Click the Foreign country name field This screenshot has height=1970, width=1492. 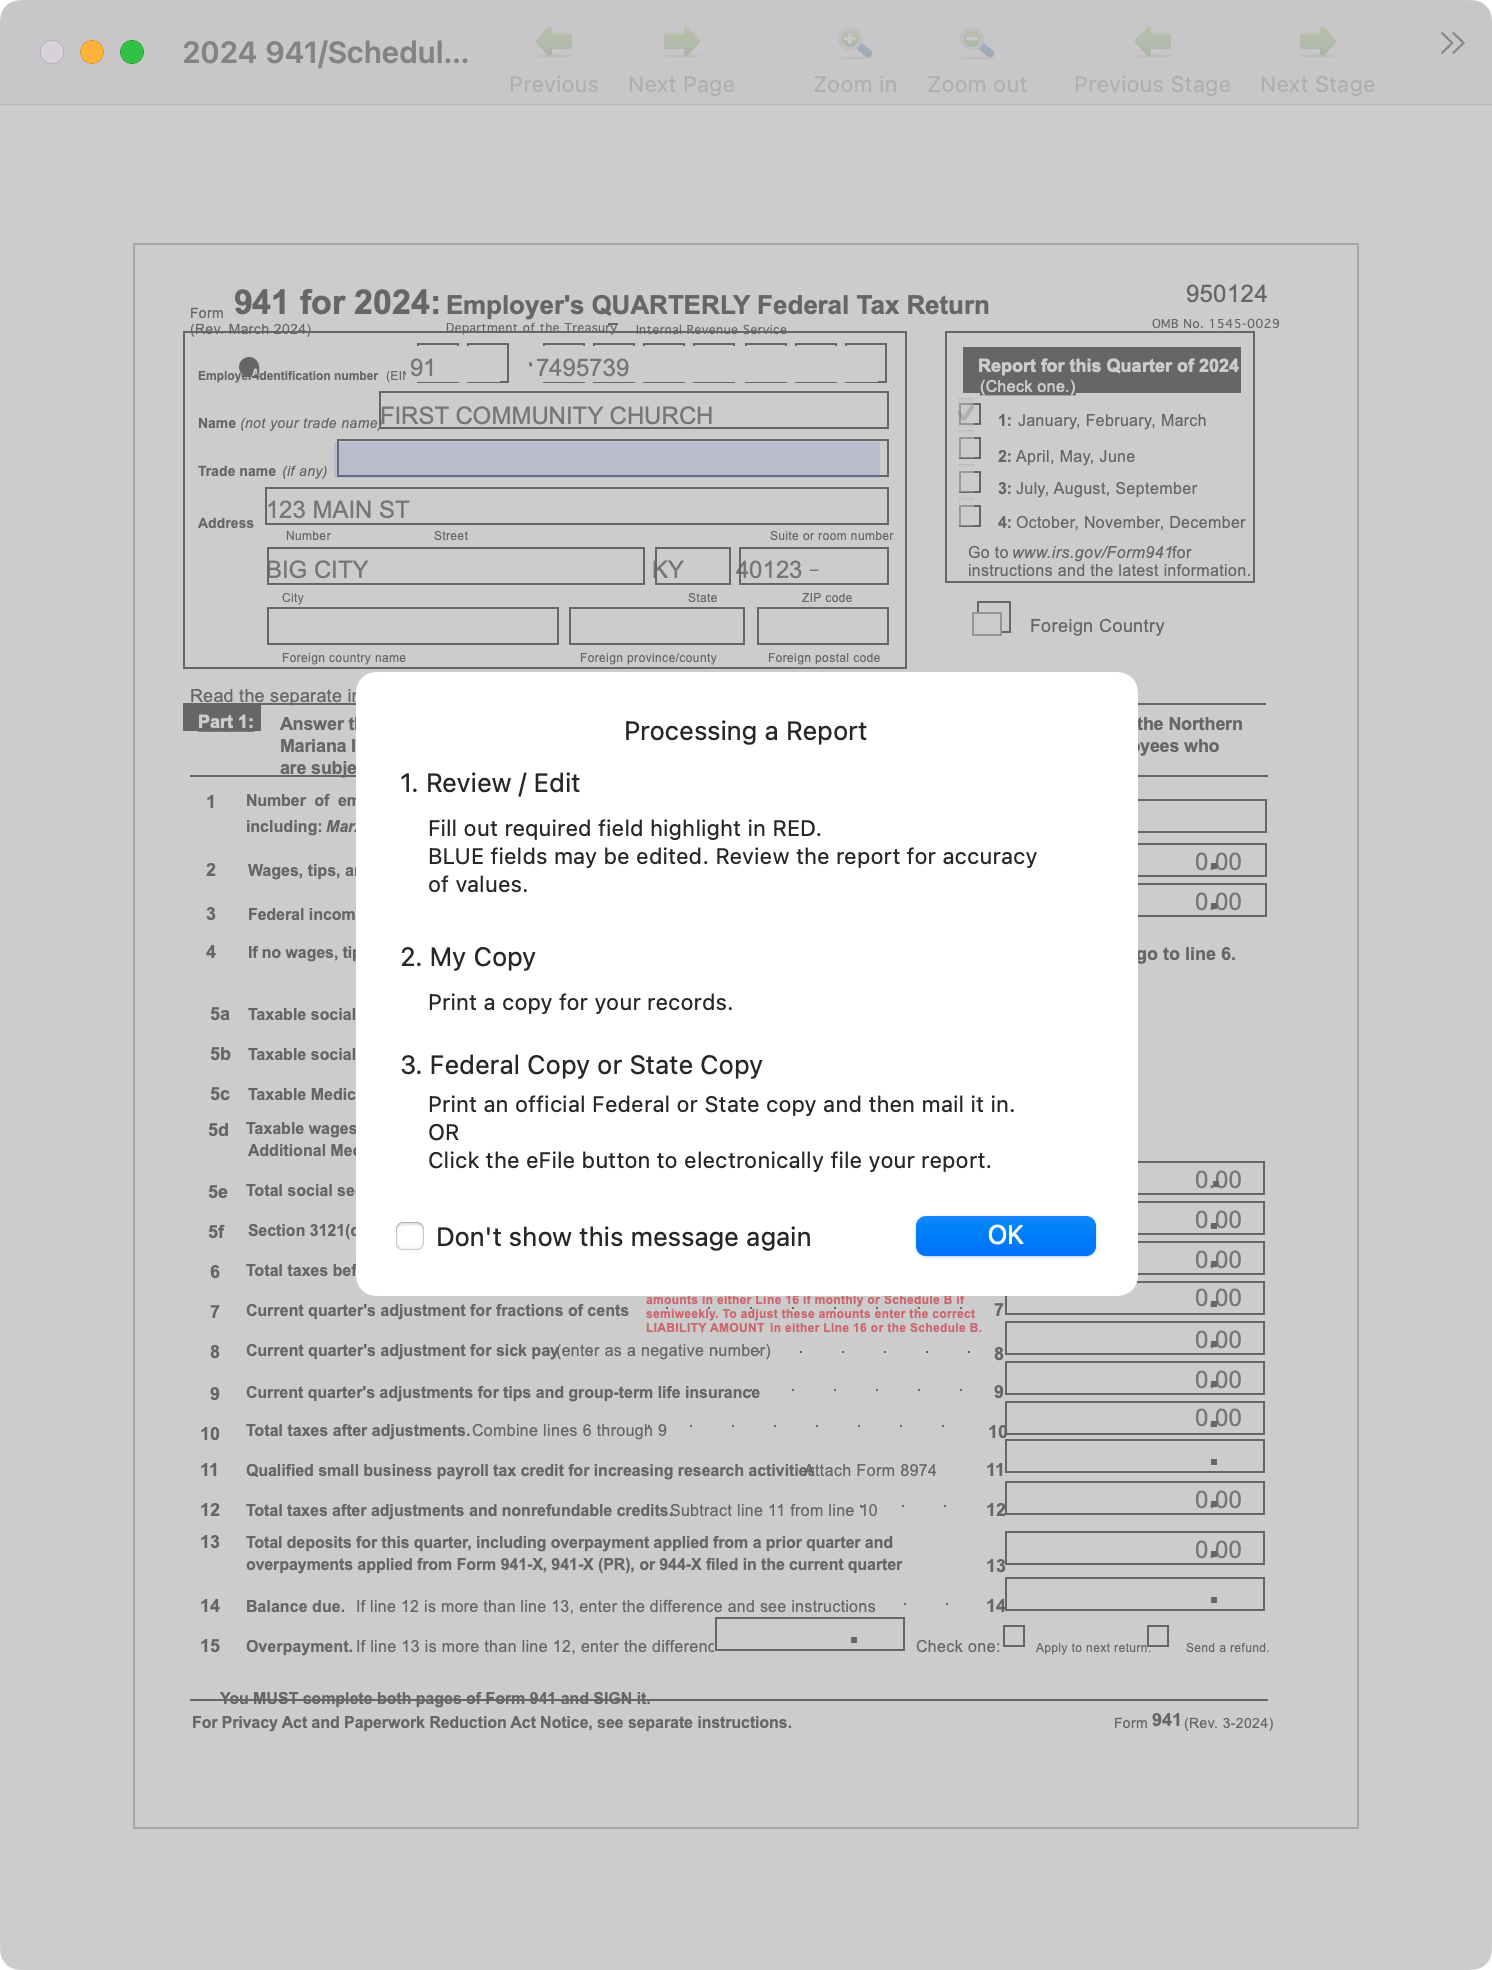(412, 627)
